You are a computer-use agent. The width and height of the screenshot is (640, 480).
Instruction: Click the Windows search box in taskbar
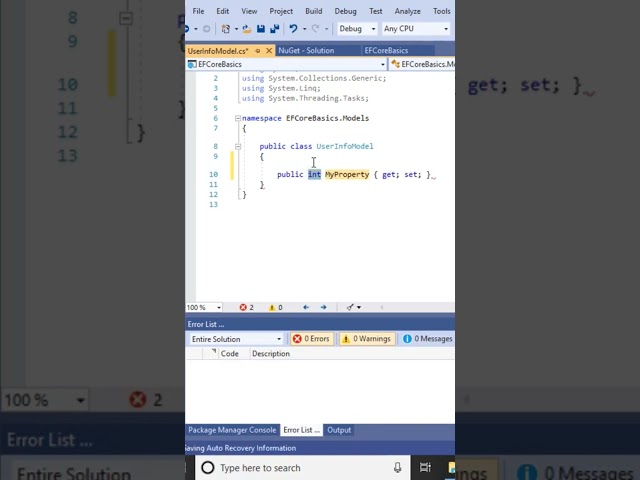point(302,468)
